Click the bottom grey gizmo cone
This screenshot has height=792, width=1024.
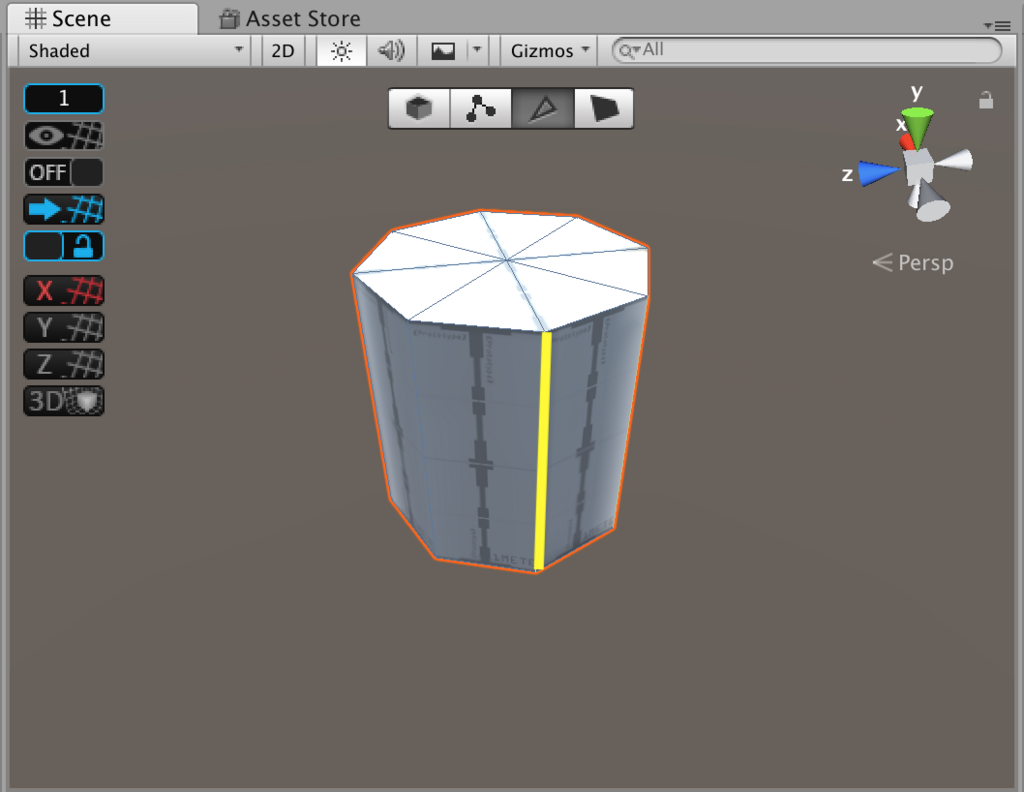click(x=930, y=202)
